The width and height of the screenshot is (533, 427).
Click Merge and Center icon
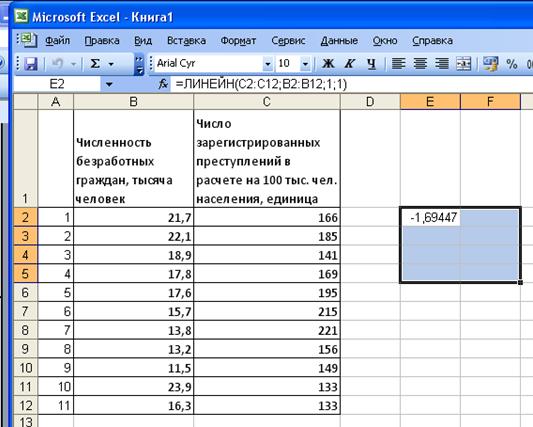[x=464, y=64]
